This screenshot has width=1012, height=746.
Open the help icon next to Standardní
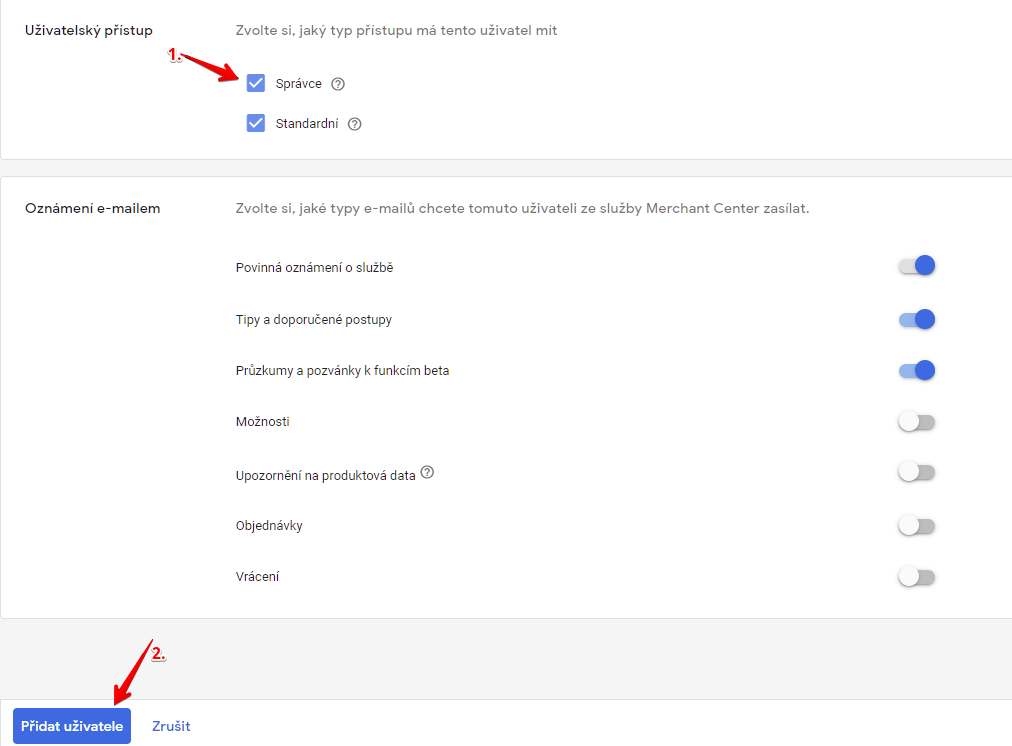(x=354, y=124)
